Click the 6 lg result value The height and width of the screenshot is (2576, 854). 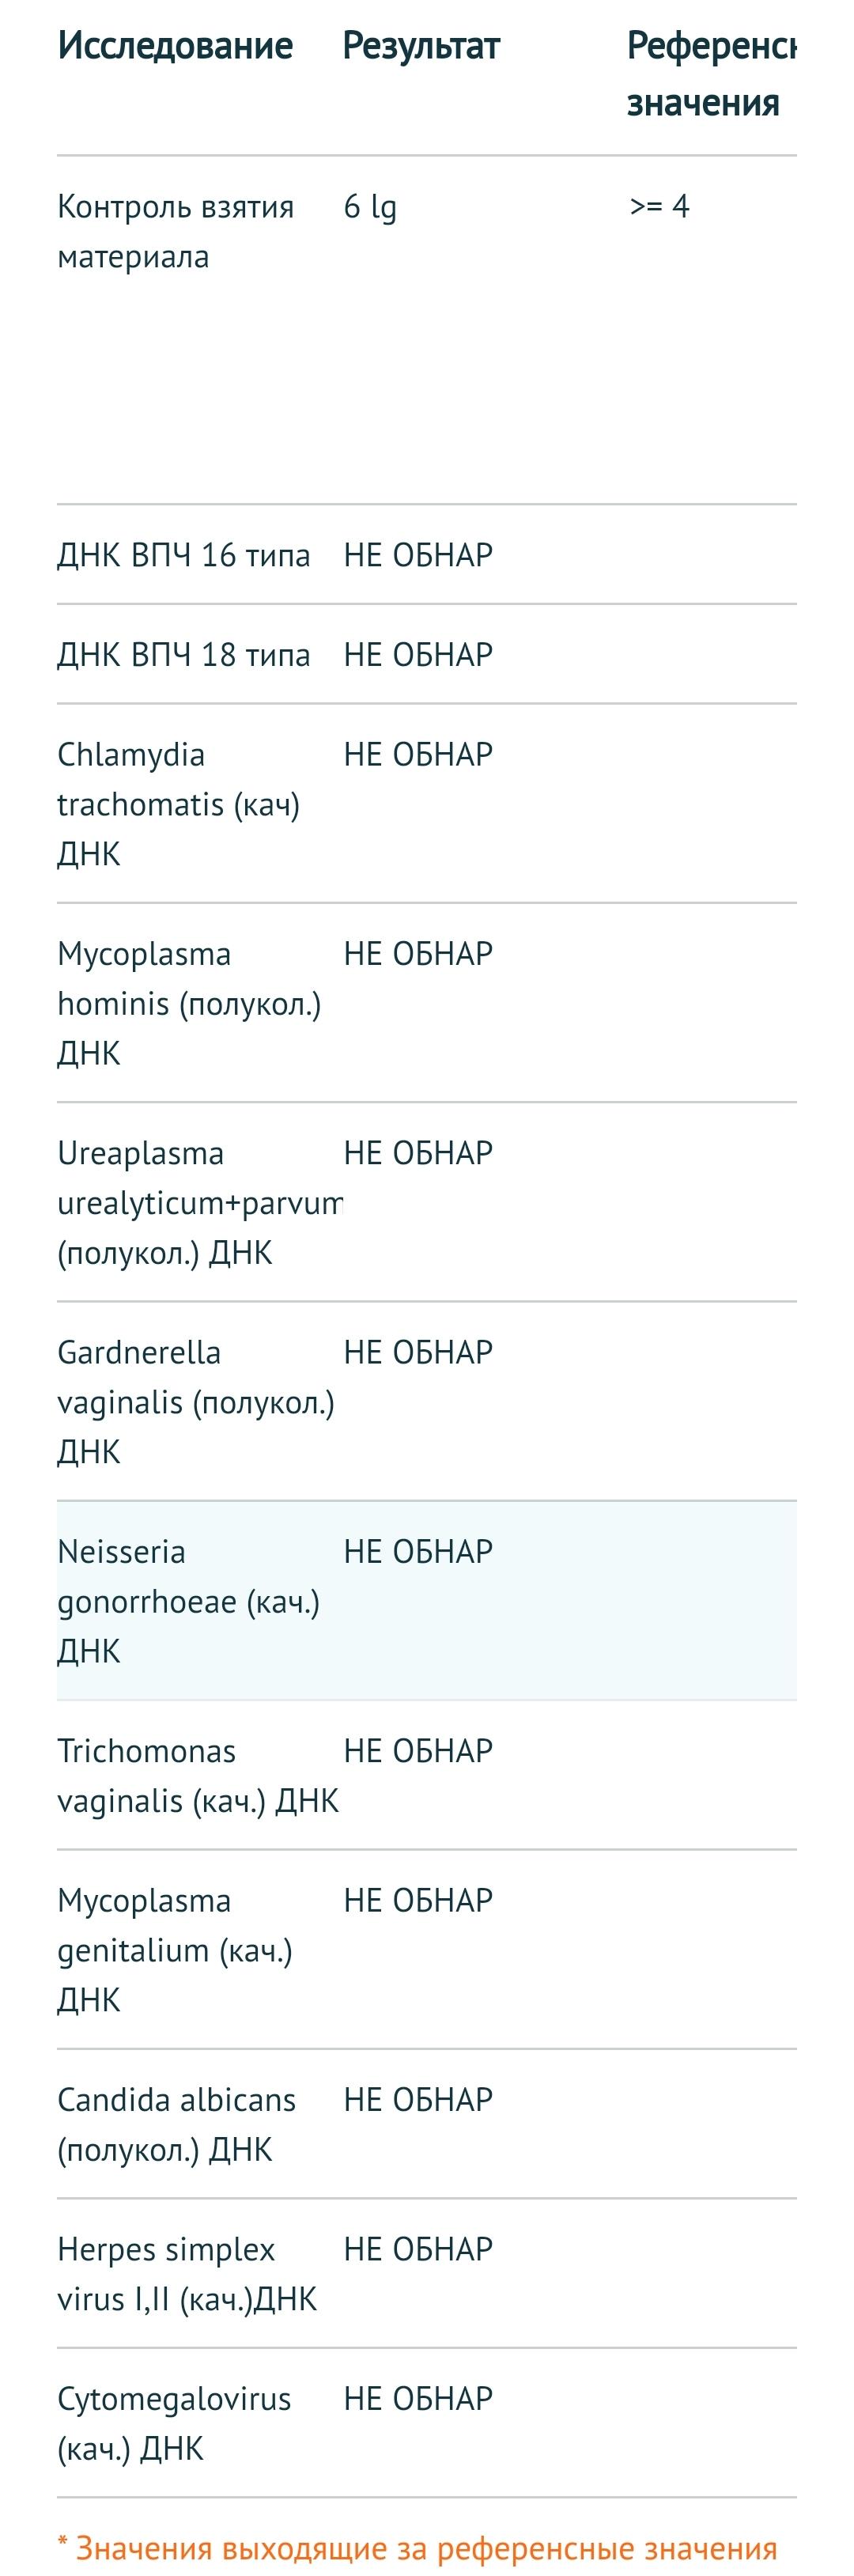pos(370,207)
